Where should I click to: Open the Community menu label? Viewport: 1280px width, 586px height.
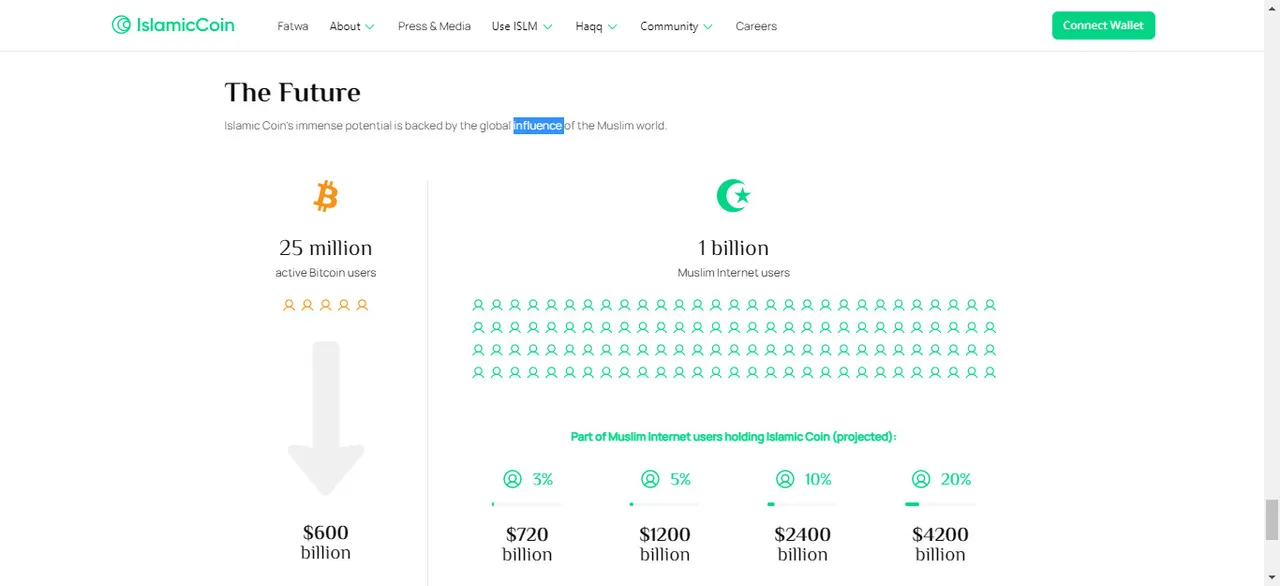[669, 26]
